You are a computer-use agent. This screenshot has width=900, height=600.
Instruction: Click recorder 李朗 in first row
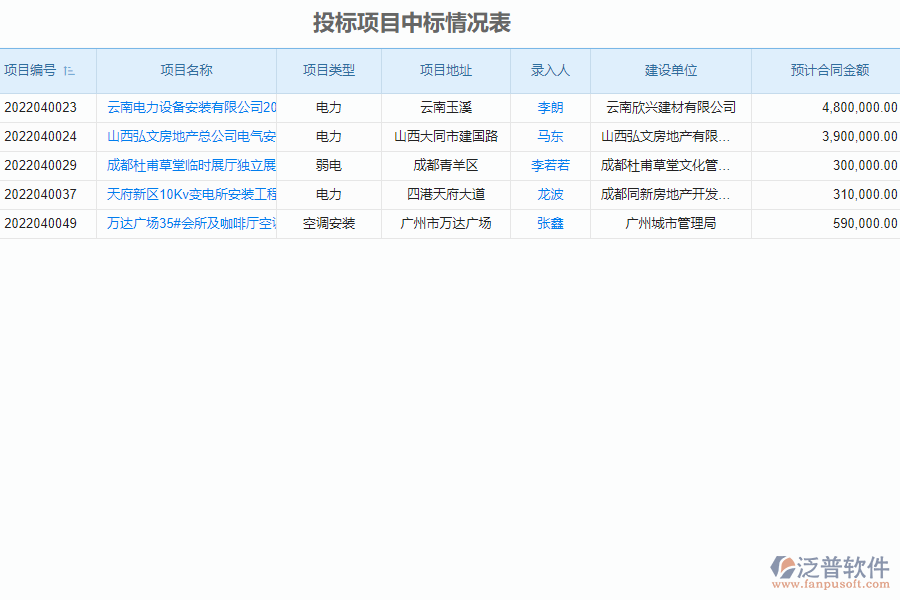point(549,107)
